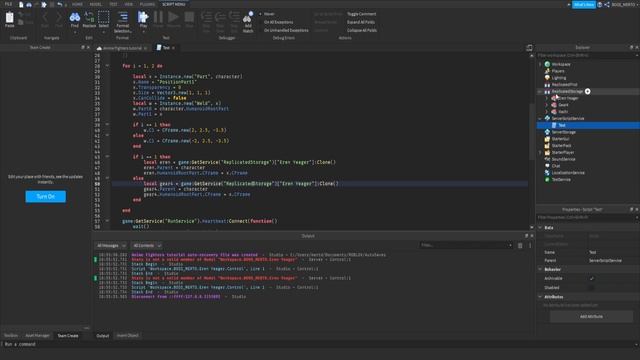640x360 pixels.
Task: Click the new file icon in quick access bar
Action: pos(21,4)
